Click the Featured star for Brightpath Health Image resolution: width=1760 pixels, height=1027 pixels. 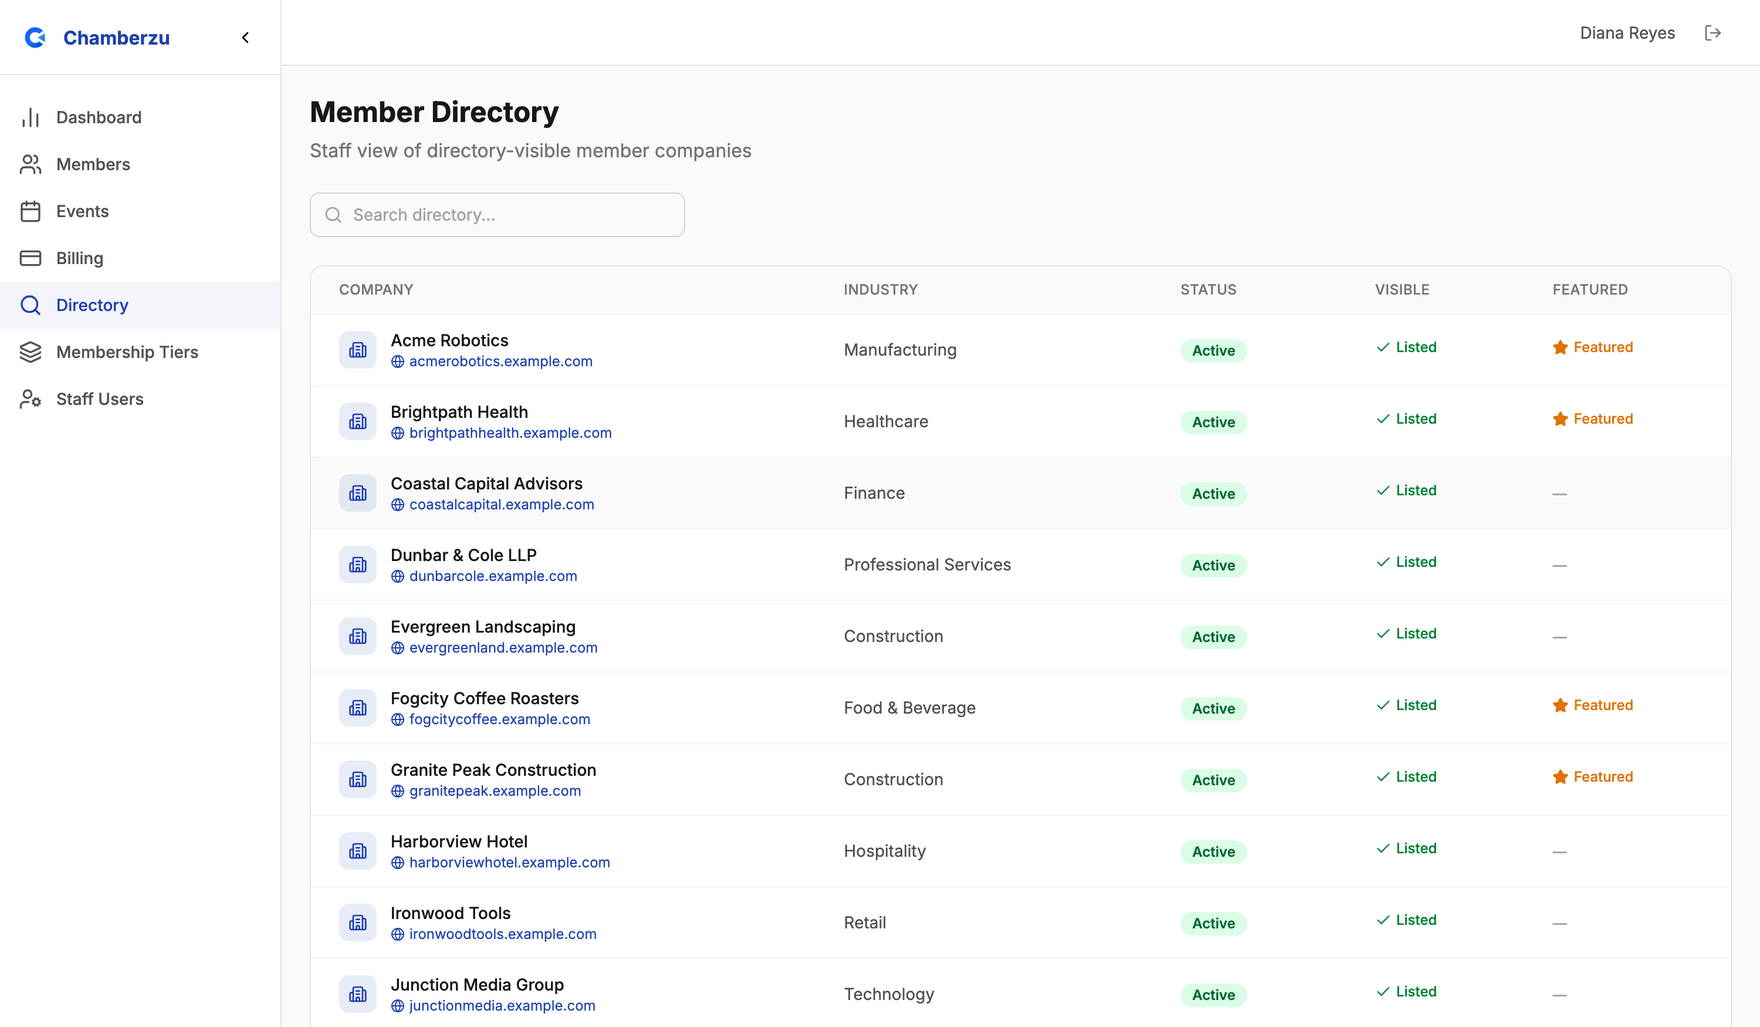[x=1560, y=419]
